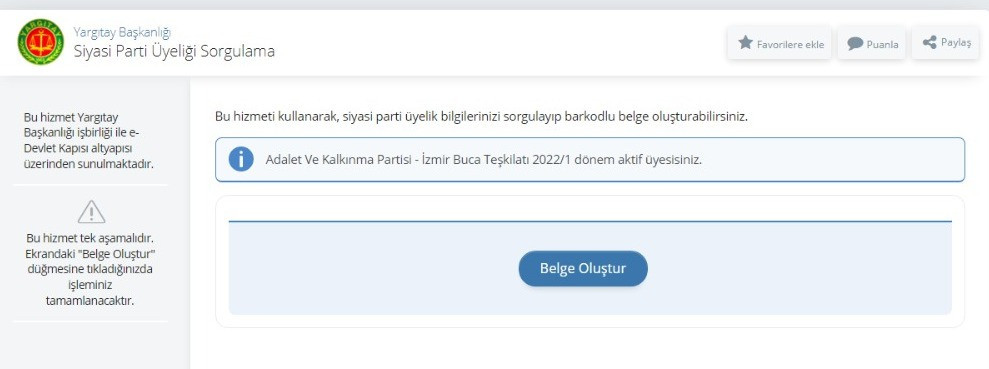989x369 pixels.
Task: Click the warning triangle icon in sidebar
Action: coord(91,211)
